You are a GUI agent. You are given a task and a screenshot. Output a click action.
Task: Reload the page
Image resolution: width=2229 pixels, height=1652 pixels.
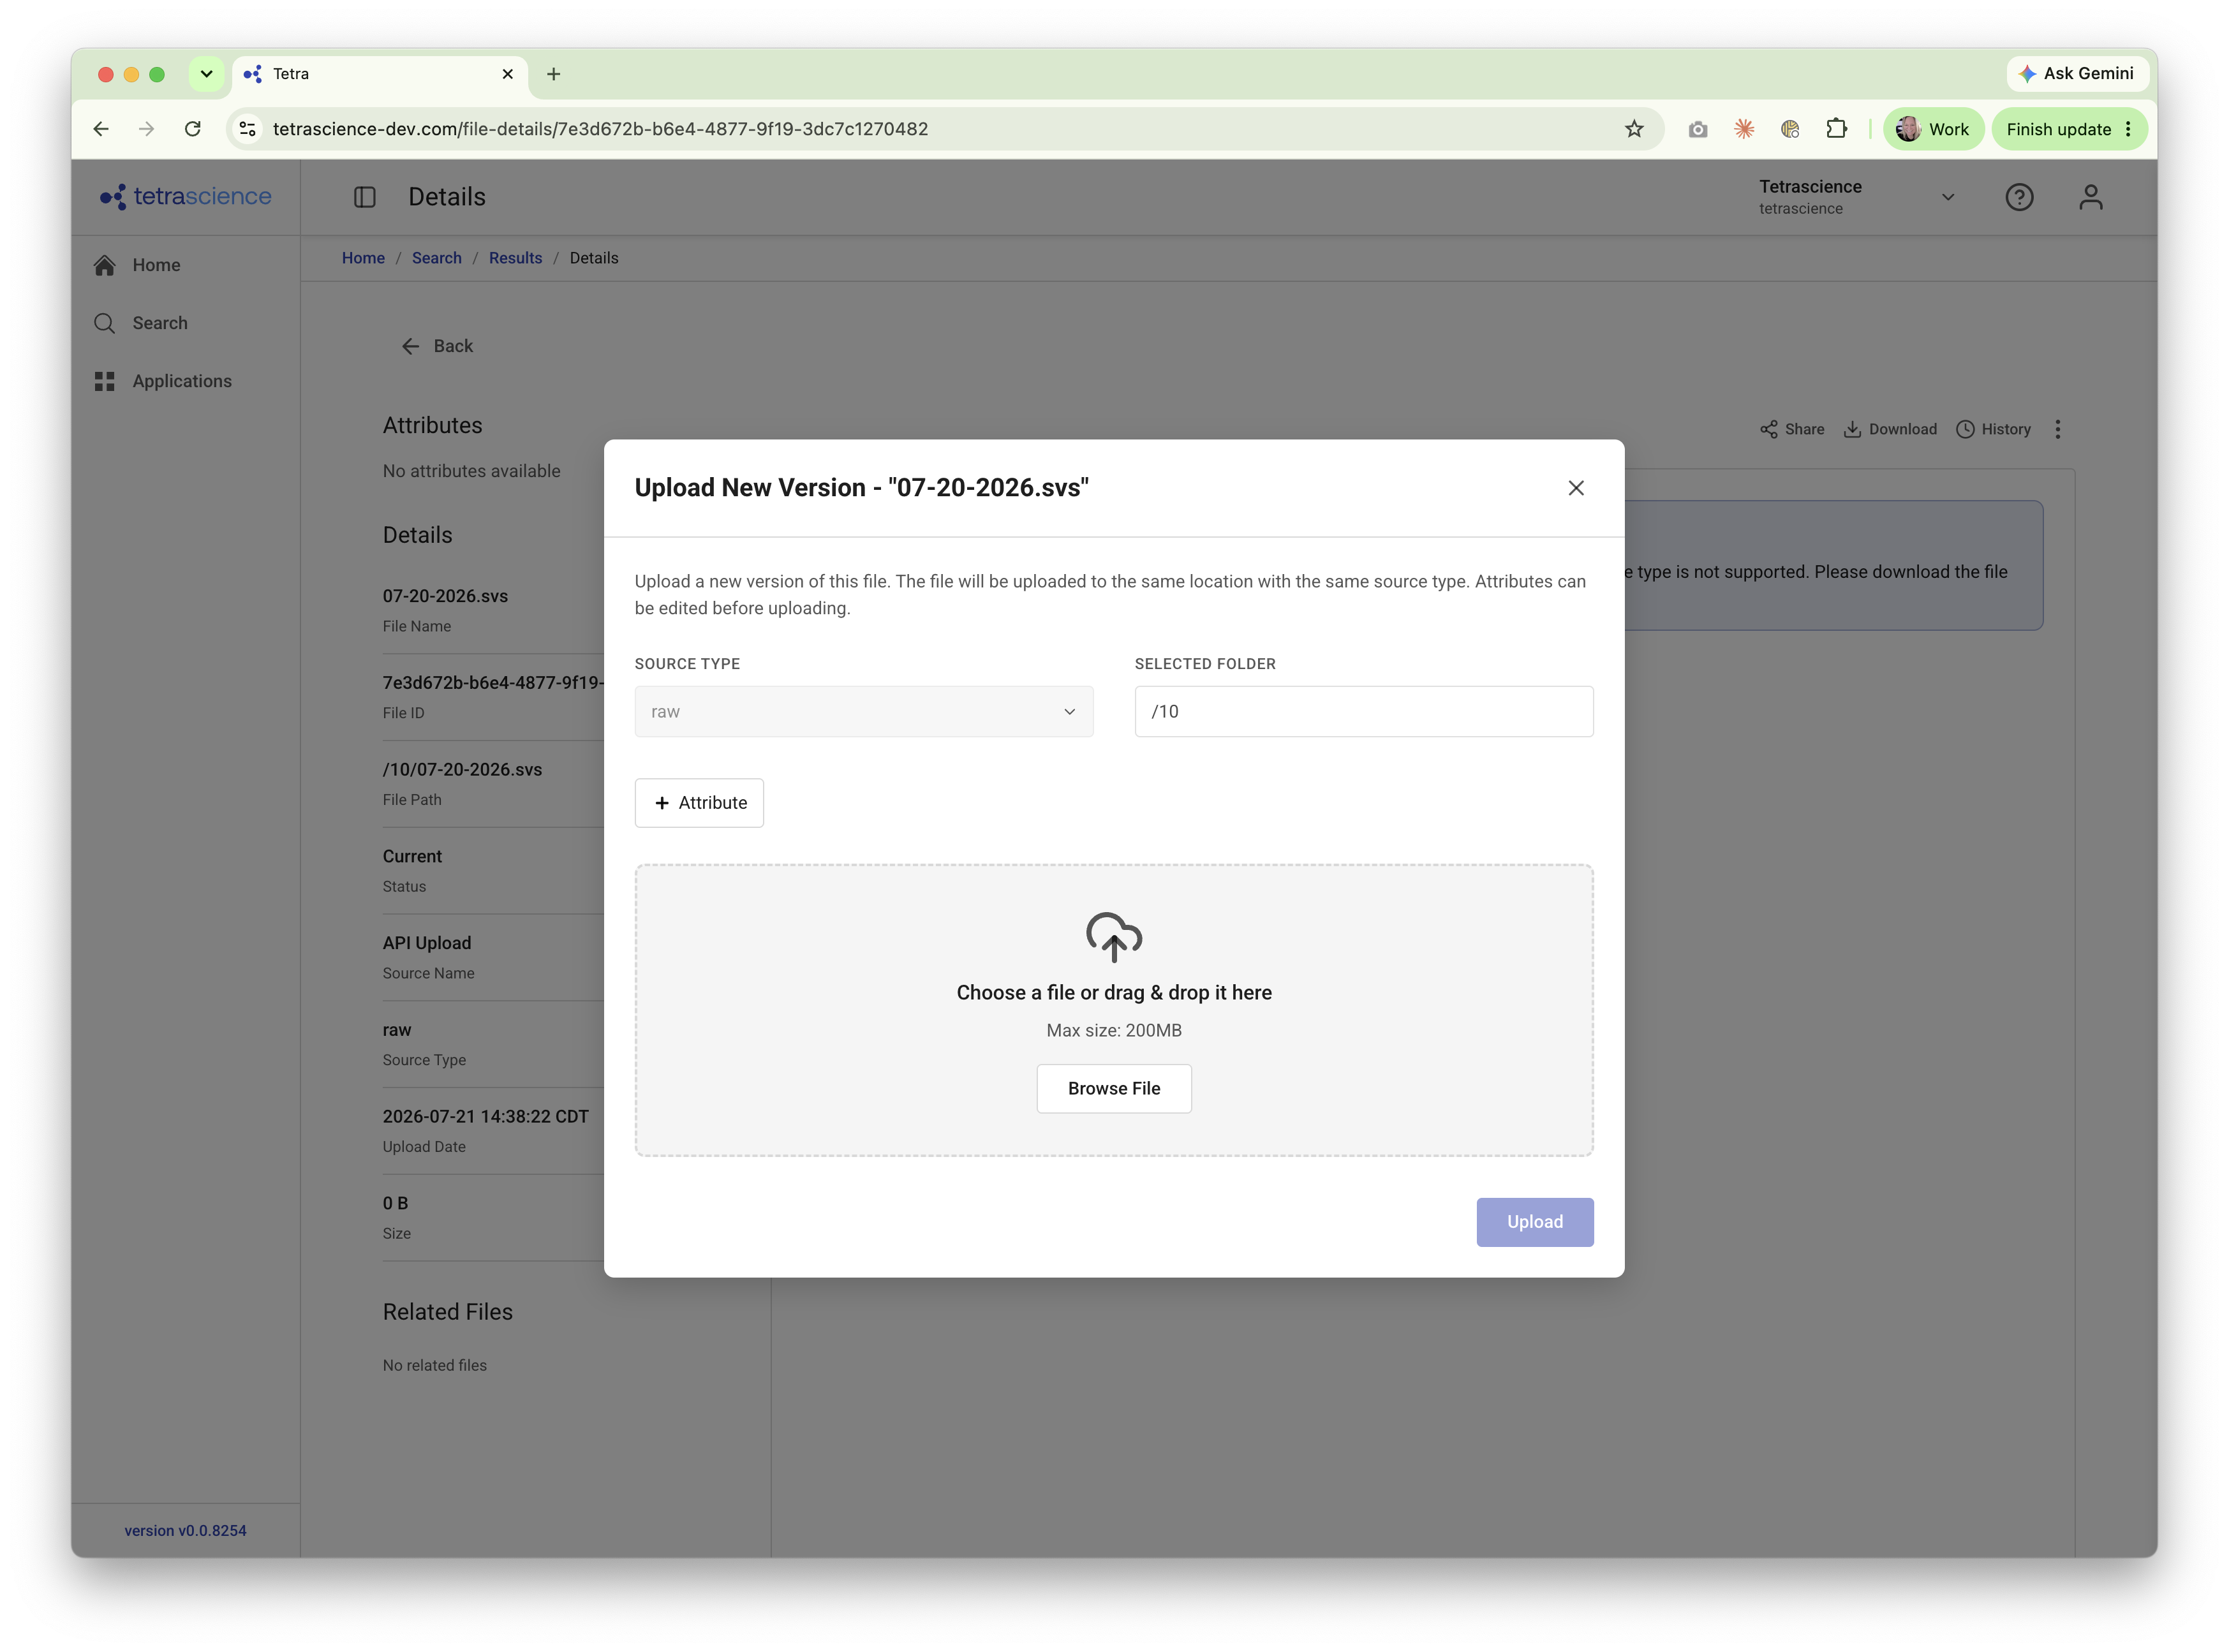[x=193, y=129]
